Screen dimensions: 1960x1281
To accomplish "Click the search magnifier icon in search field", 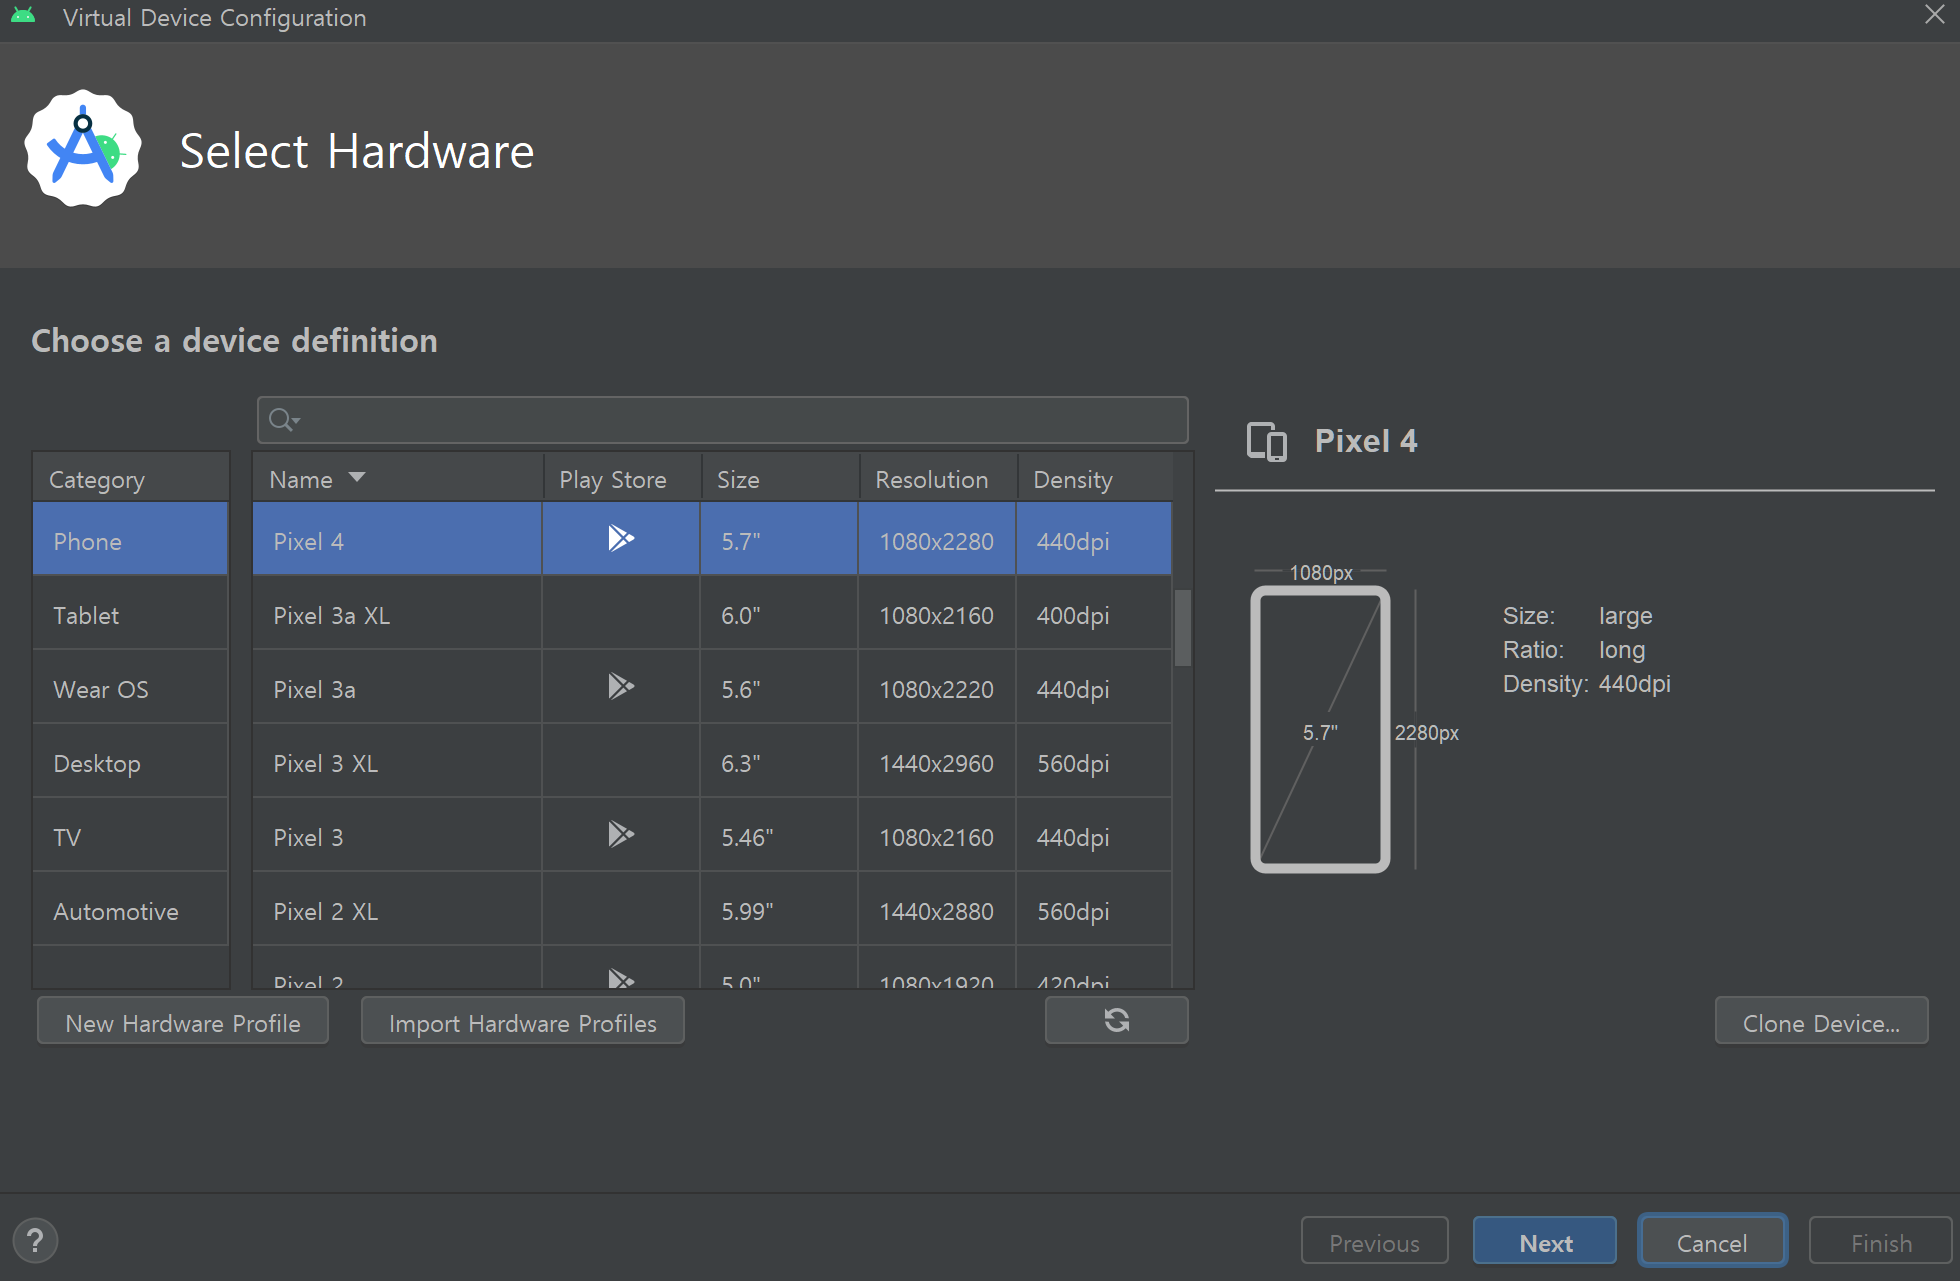I will (x=283, y=420).
